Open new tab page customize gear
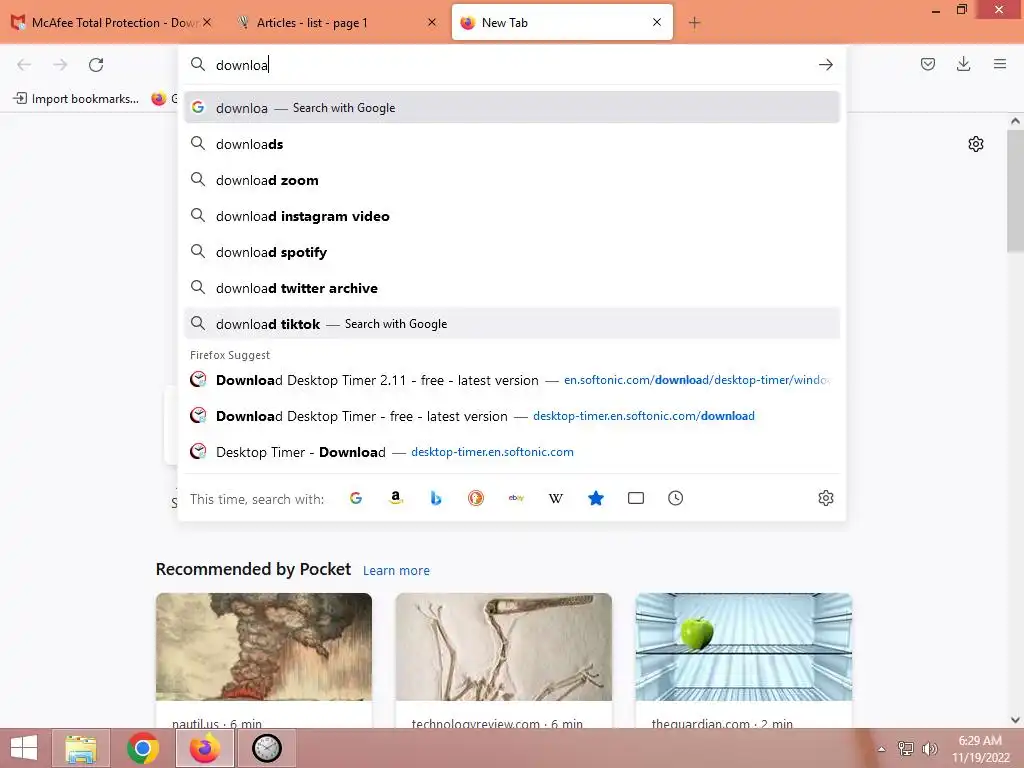1024x768 pixels. coord(976,144)
